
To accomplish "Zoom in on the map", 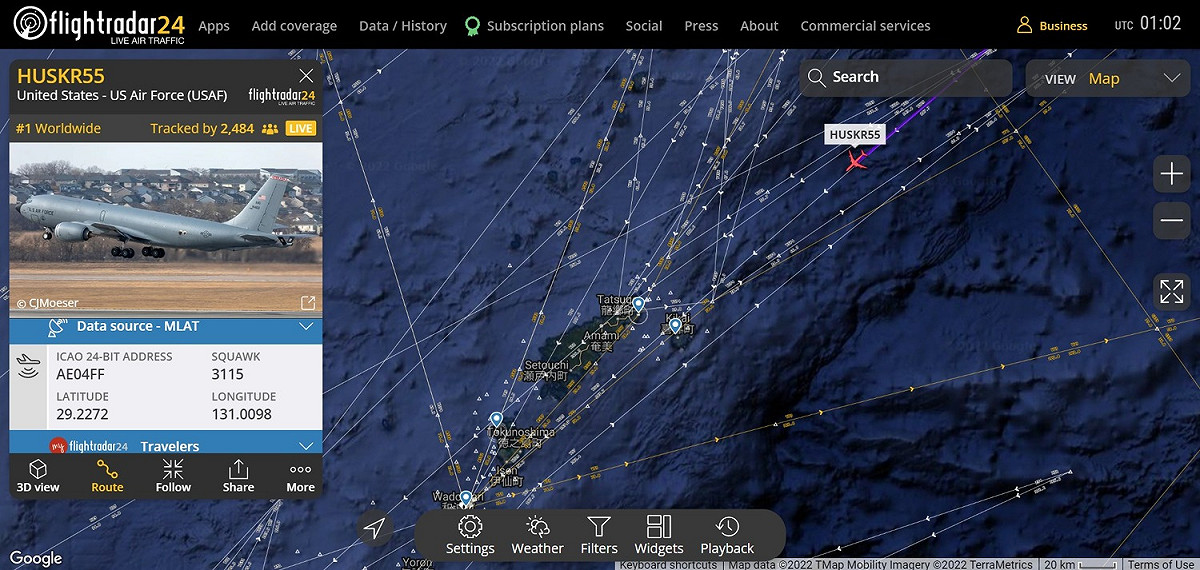I will [1171, 174].
